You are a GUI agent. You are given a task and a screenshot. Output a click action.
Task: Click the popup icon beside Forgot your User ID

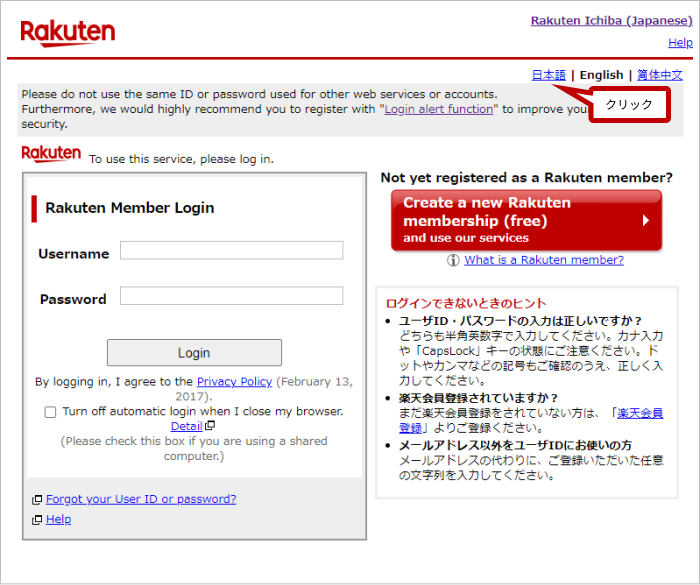click(x=37, y=500)
